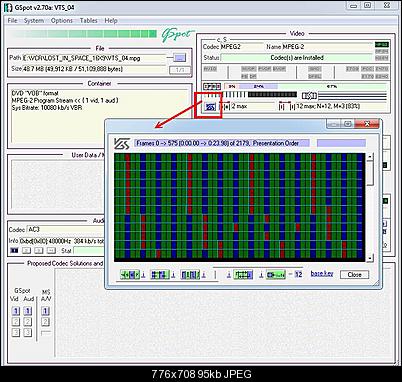Select GSpot Aud solution 3
This screenshot has width=402, height=382.
(x=28, y=332)
